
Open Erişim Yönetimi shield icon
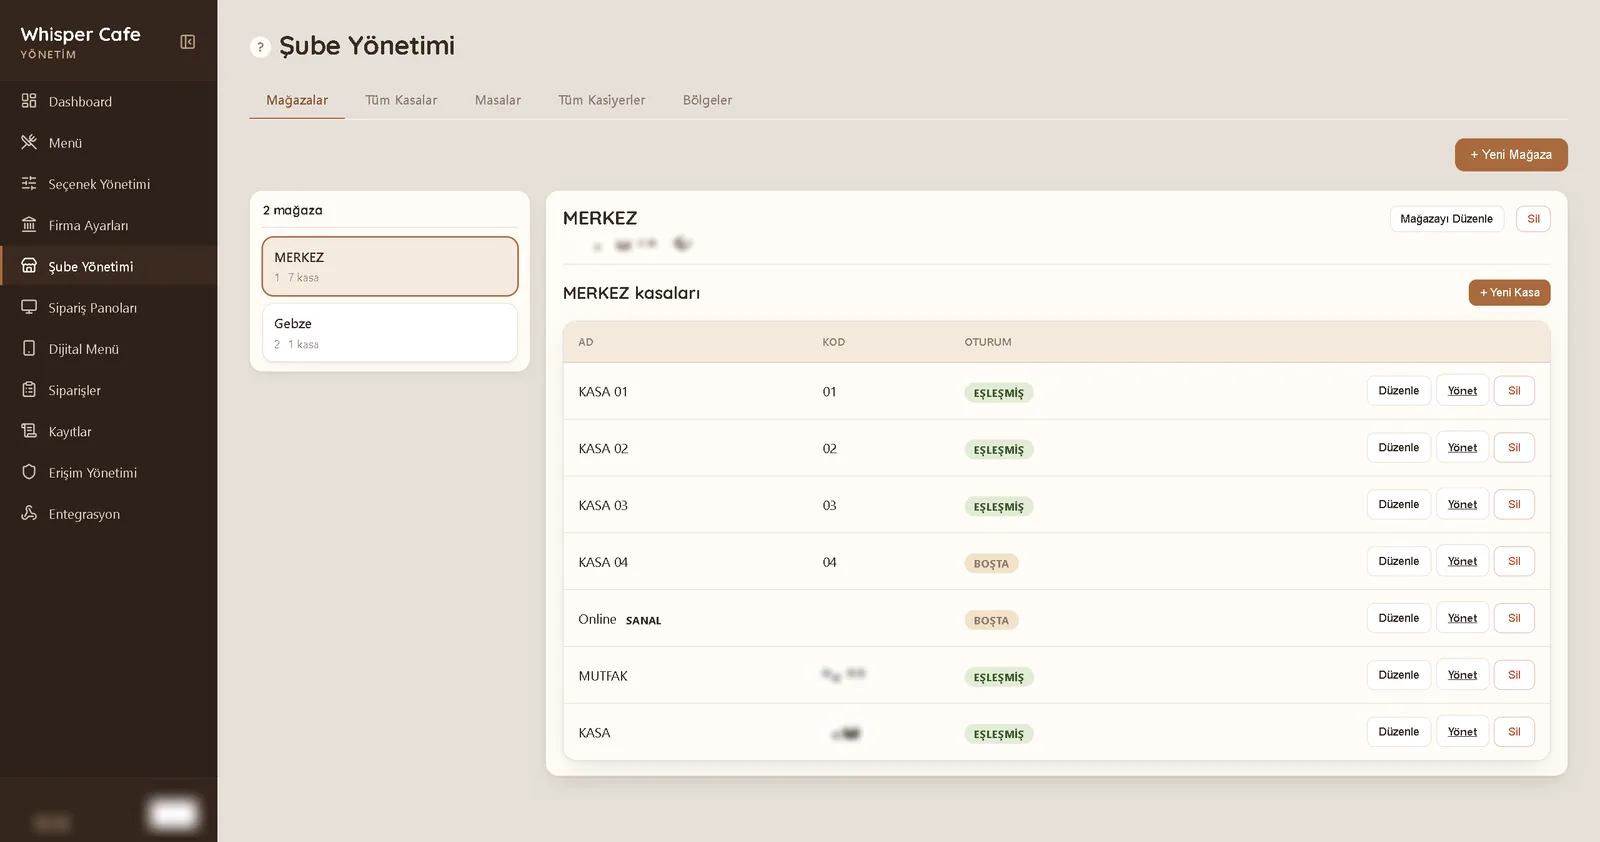point(29,472)
